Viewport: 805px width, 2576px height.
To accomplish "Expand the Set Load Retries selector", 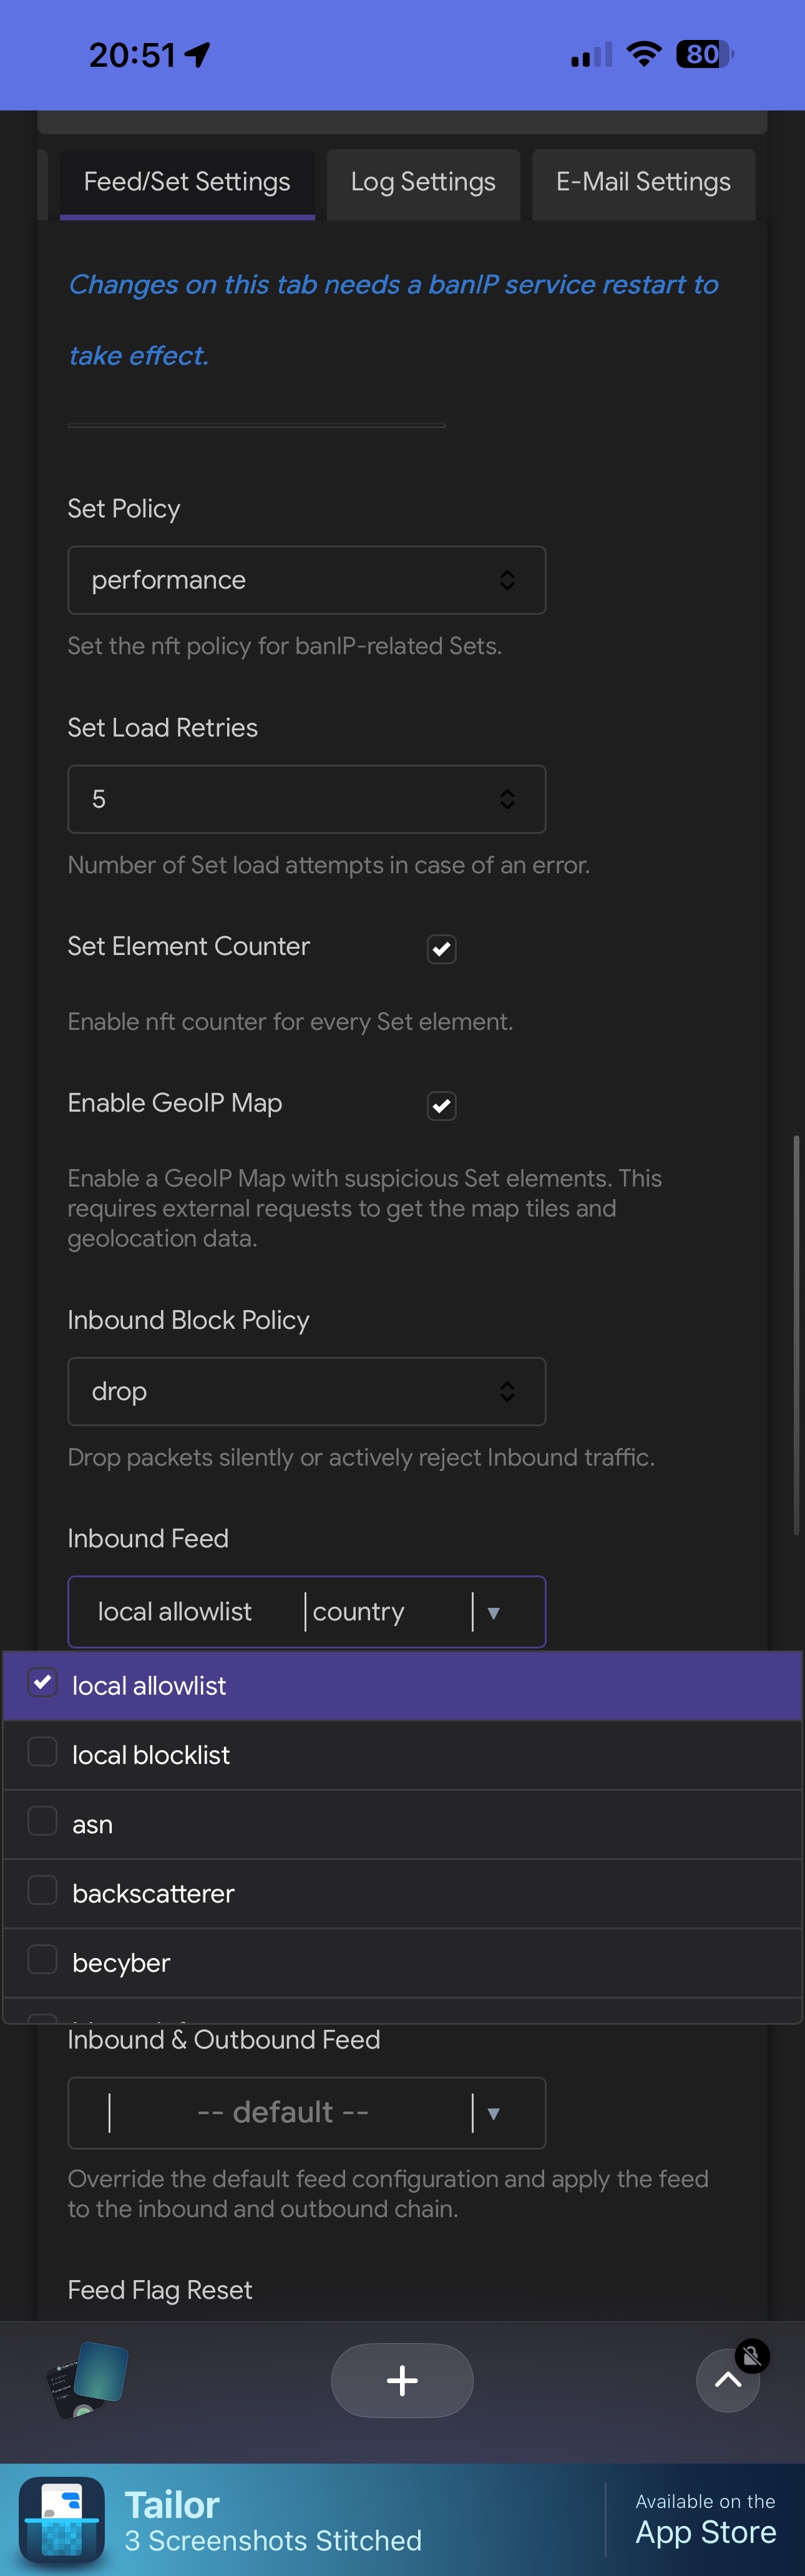I will (306, 799).
